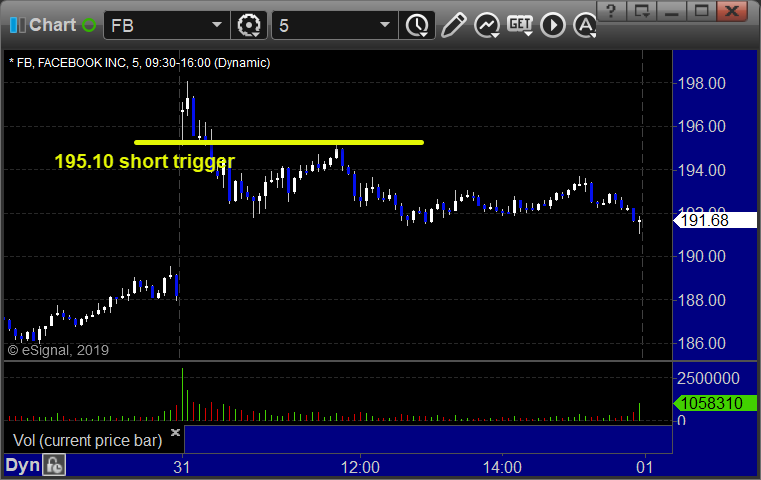761x480 pixels.
Task: Click the Chart window icon
Action: tap(17, 25)
